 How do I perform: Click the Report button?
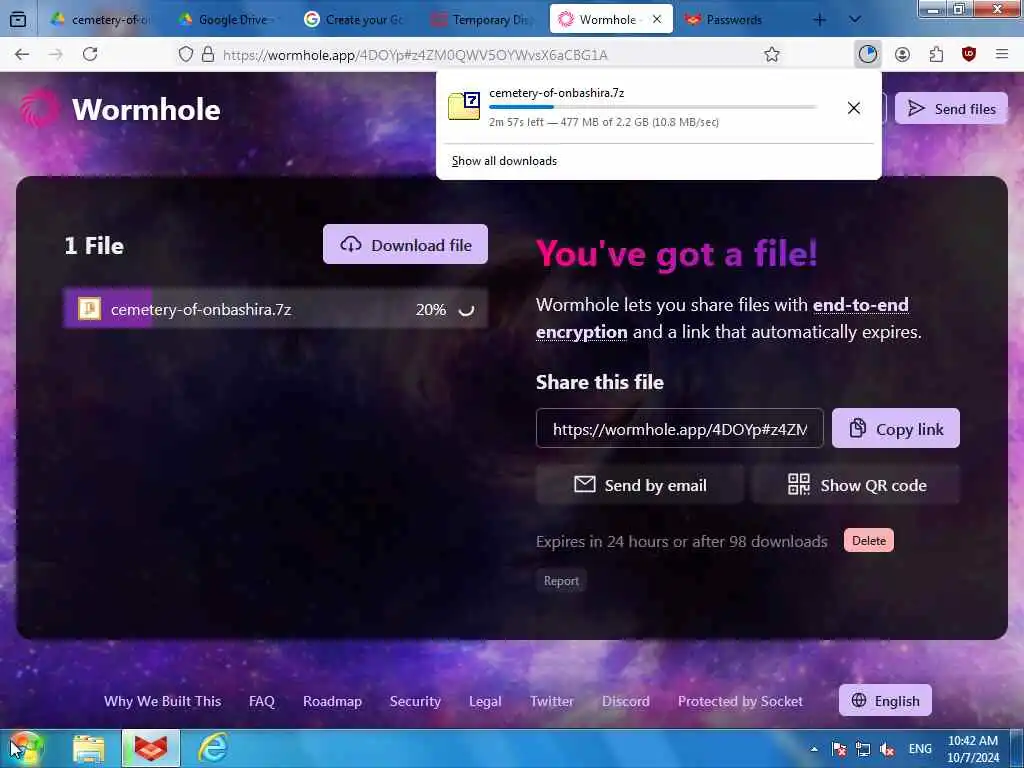coord(561,581)
